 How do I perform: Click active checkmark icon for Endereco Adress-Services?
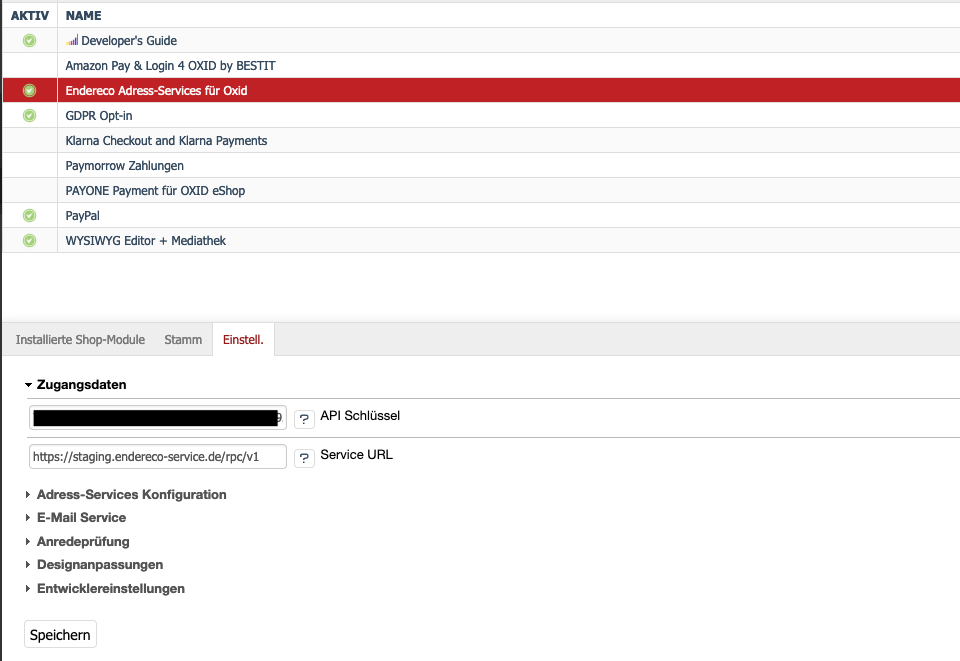[29, 91]
